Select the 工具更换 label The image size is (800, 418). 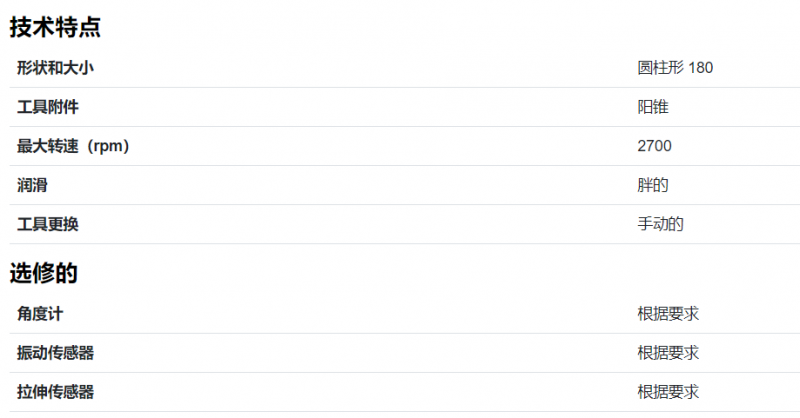click(47, 224)
